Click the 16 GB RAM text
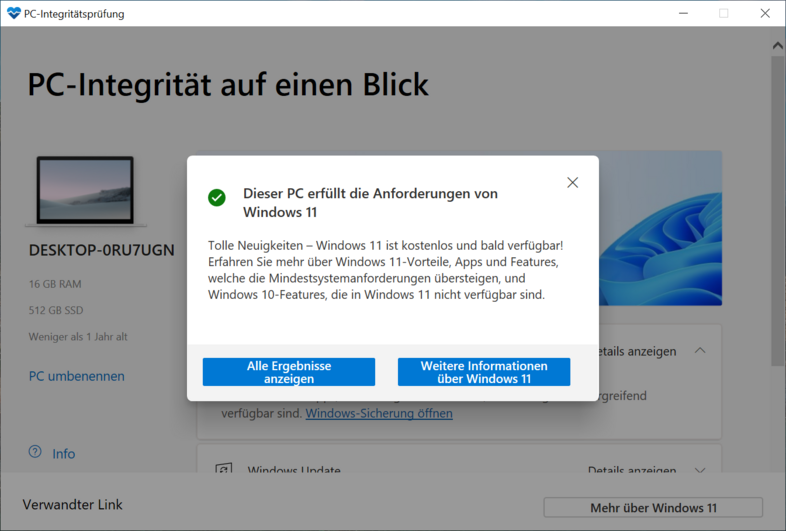Image resolution: width=786 pixels, height=531 pixels. pos(55,284)
